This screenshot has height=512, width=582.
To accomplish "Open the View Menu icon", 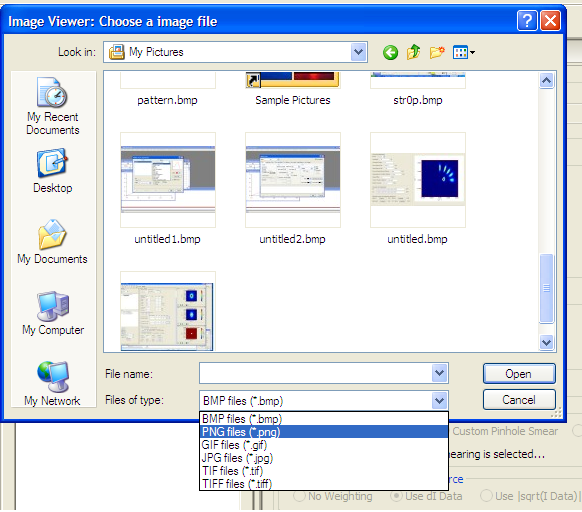I will 463,52.
